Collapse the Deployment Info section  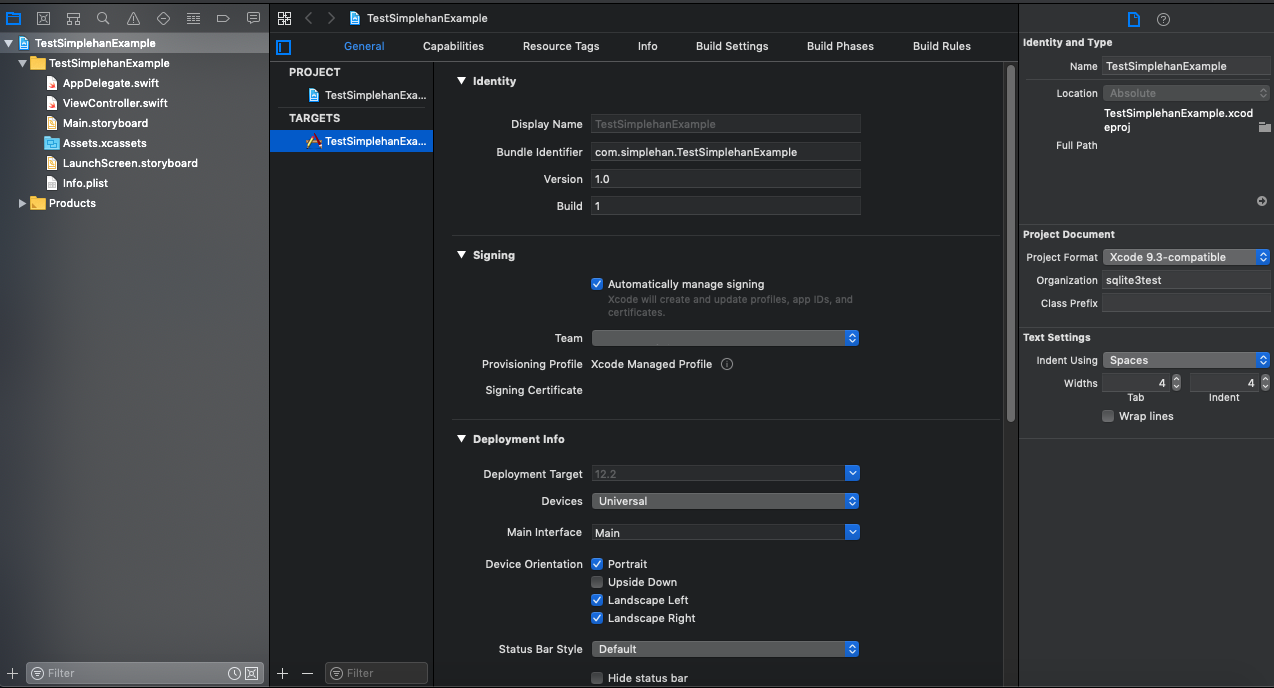(461, 439)
